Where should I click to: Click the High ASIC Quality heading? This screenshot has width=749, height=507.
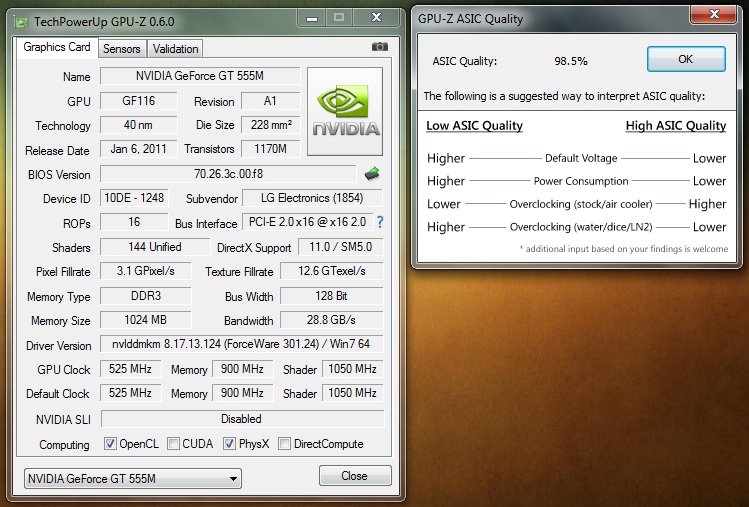(676, 126)
